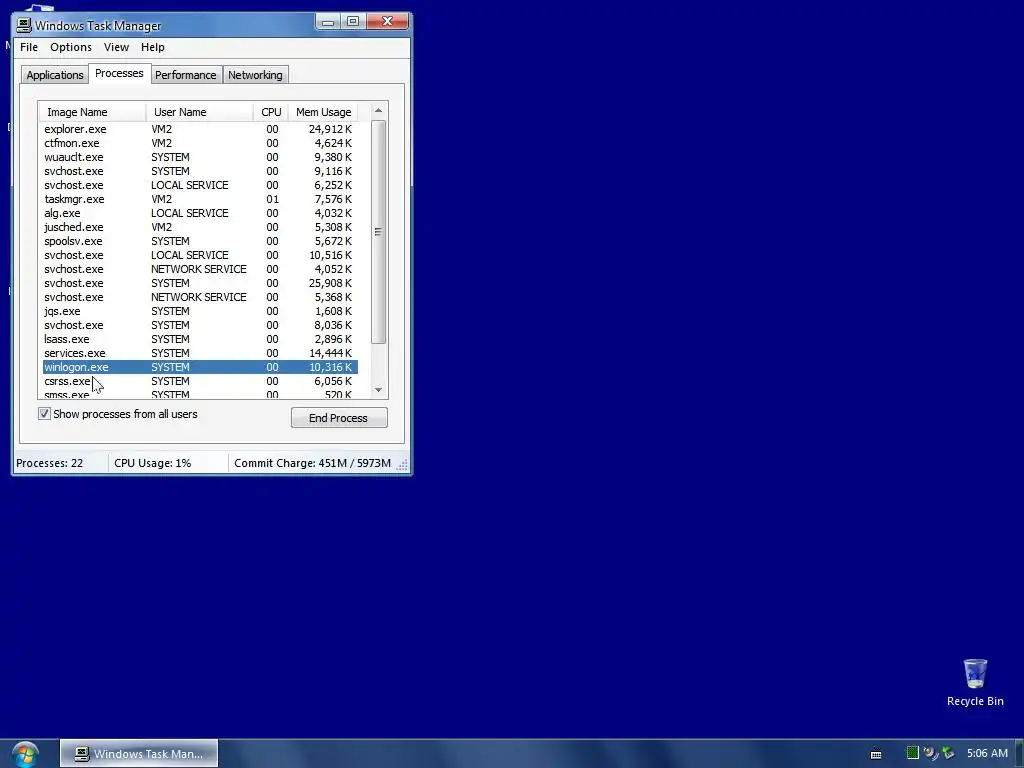1024x768 pixels.
Task: Click the End Process button
Action: click(x=339, y=418)
